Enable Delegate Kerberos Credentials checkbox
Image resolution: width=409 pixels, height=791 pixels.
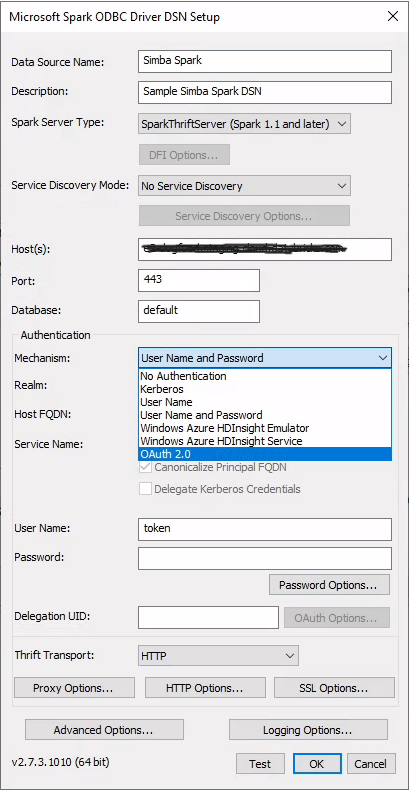coord(145,488)
